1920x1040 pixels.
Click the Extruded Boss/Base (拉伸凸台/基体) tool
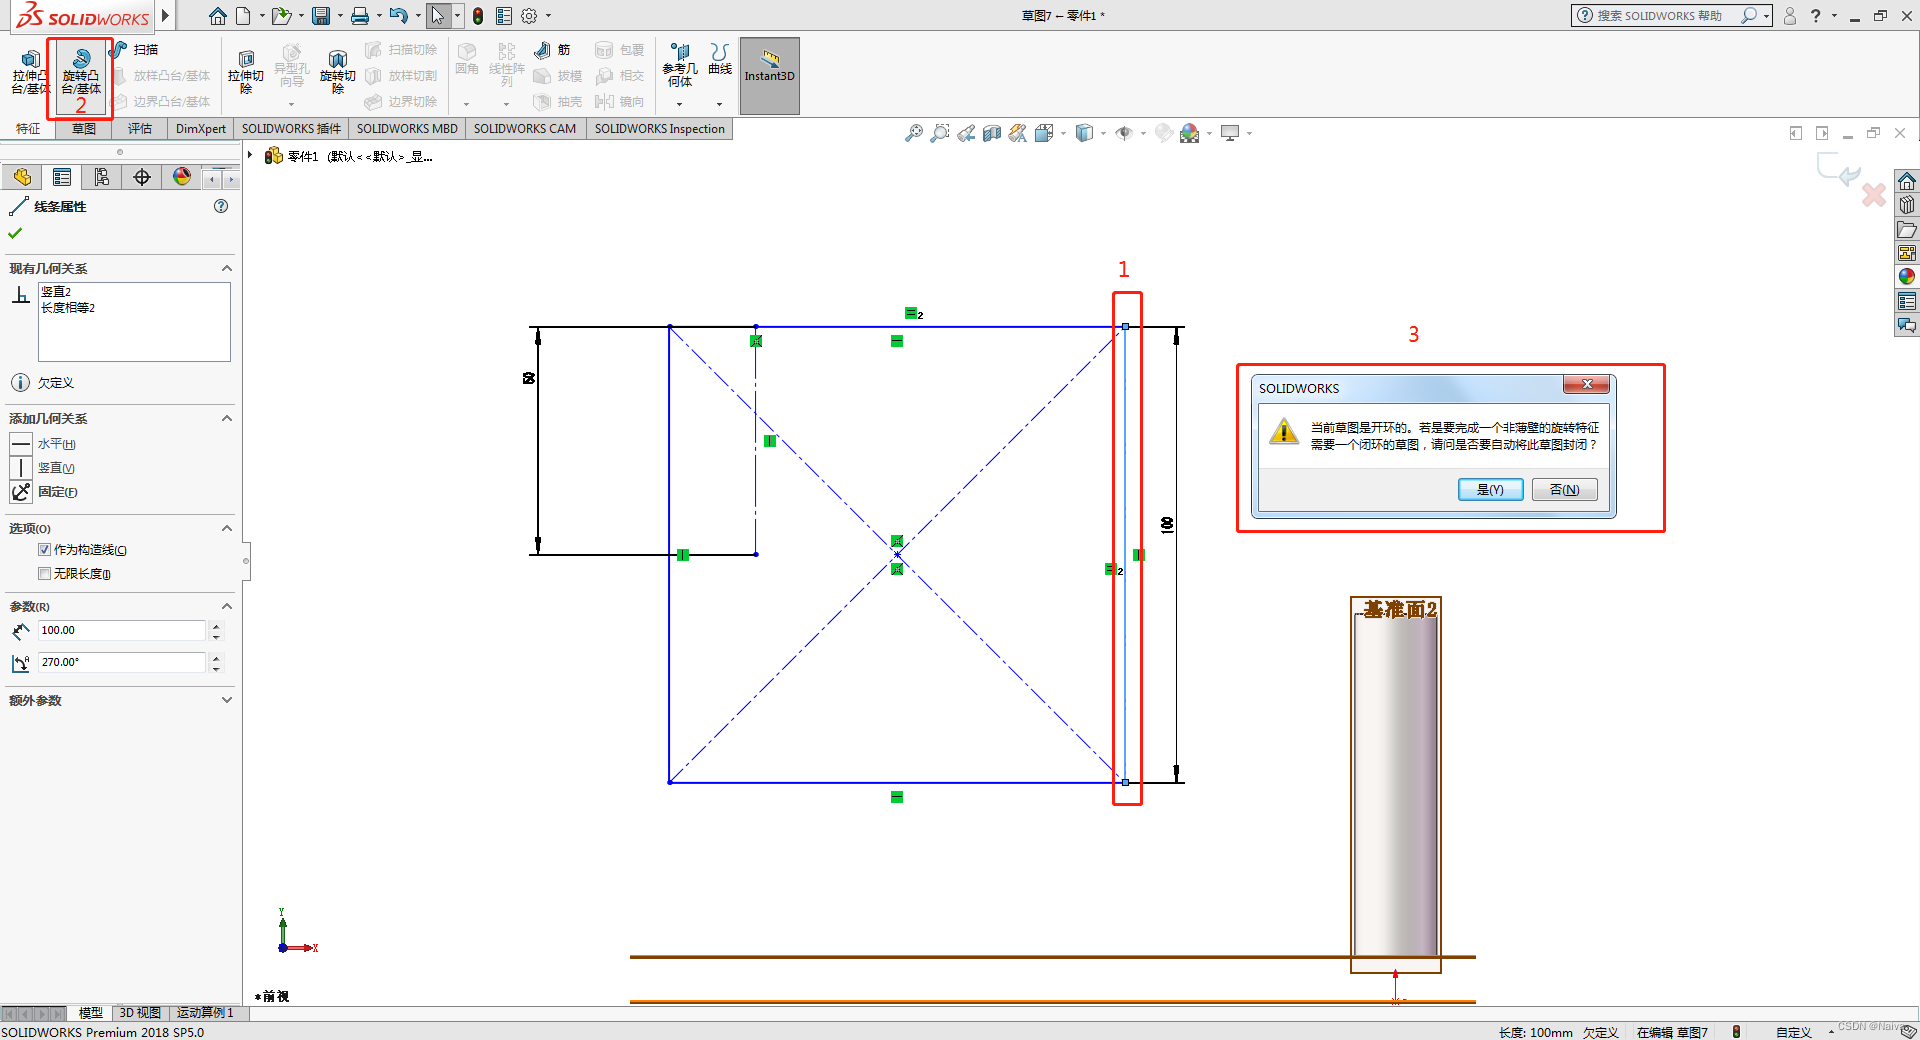pyautogui.click(x=30, y=72)
